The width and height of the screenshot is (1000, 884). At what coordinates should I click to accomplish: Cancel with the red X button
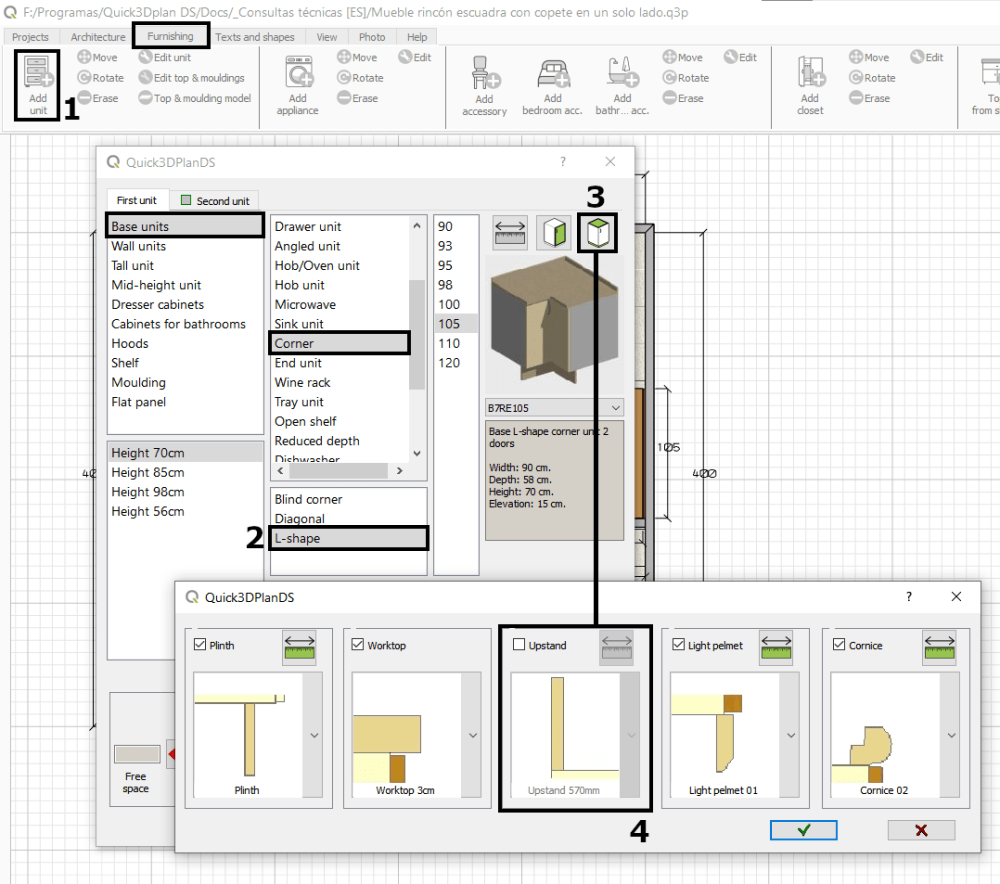click(x=921, y=830)
